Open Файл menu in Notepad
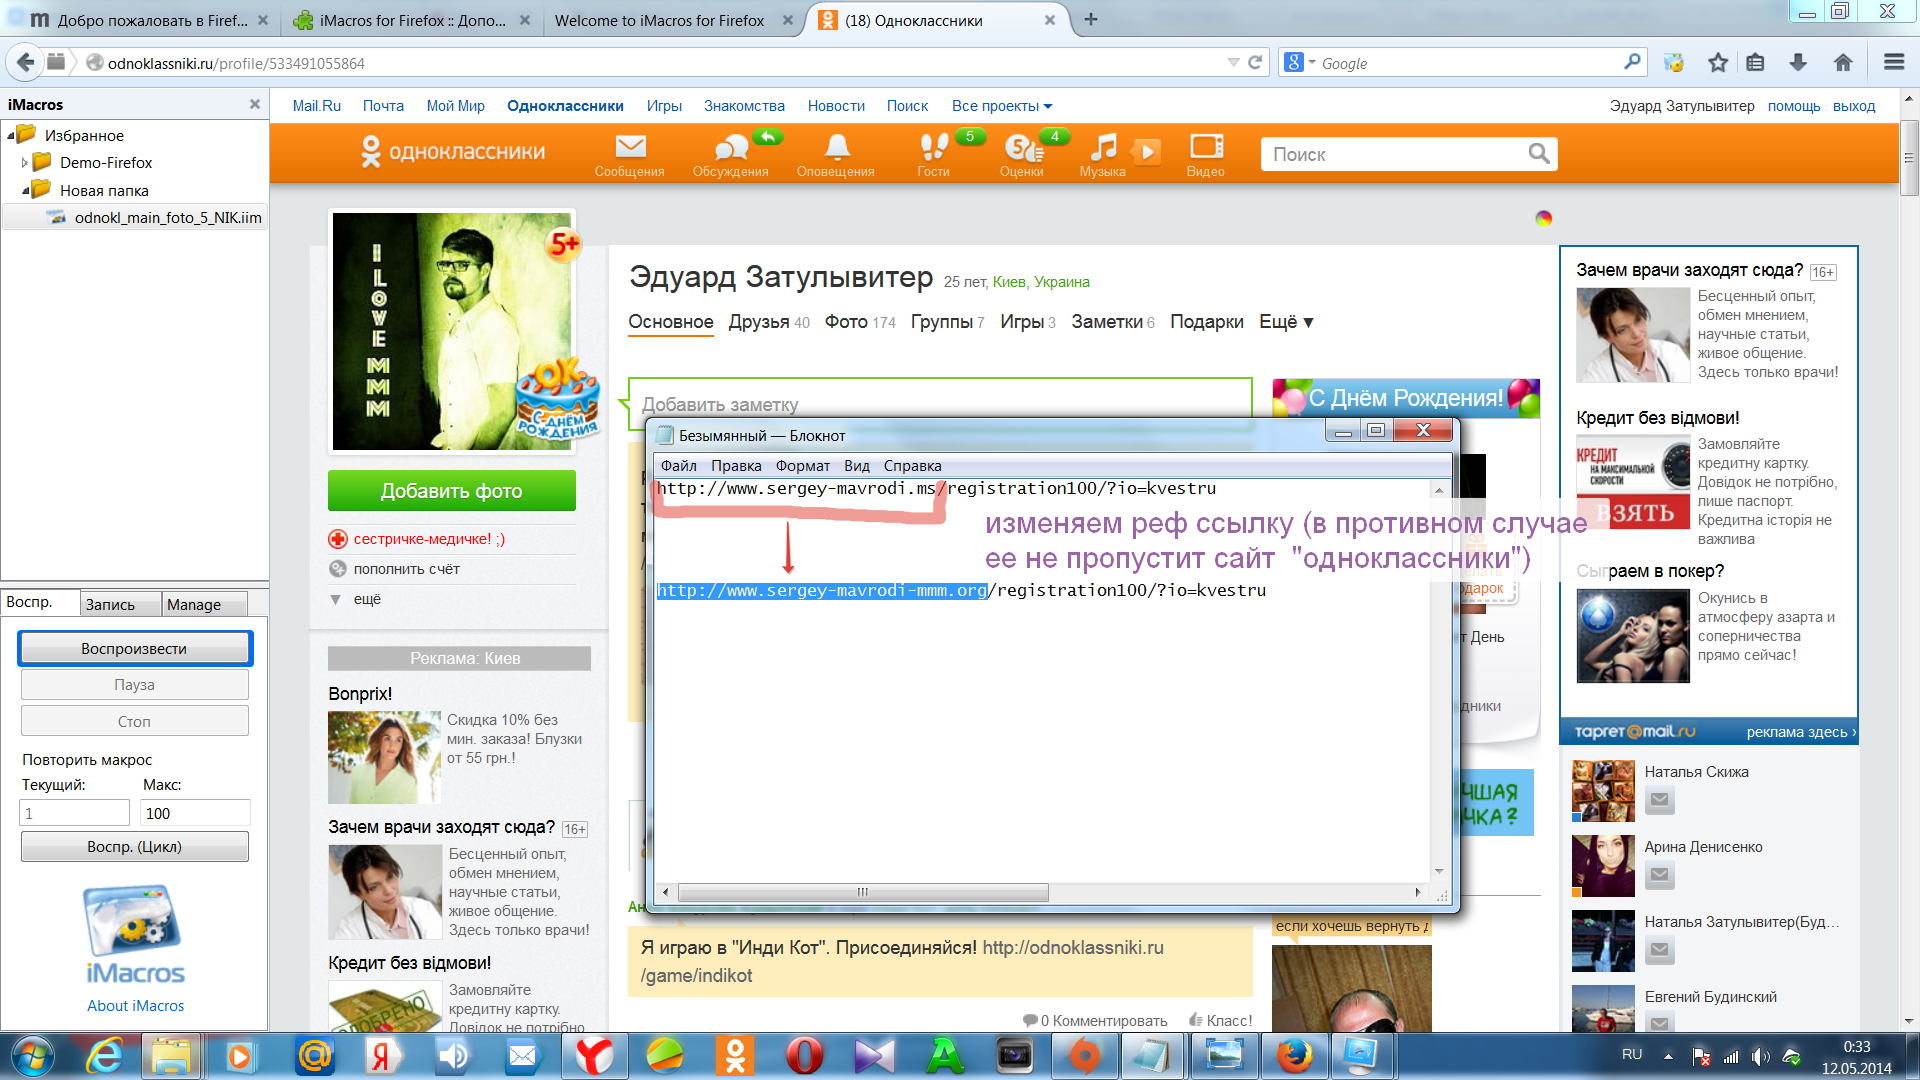Image resolution: width=1920 pixels, height=1080 pixels. [678, 466]
